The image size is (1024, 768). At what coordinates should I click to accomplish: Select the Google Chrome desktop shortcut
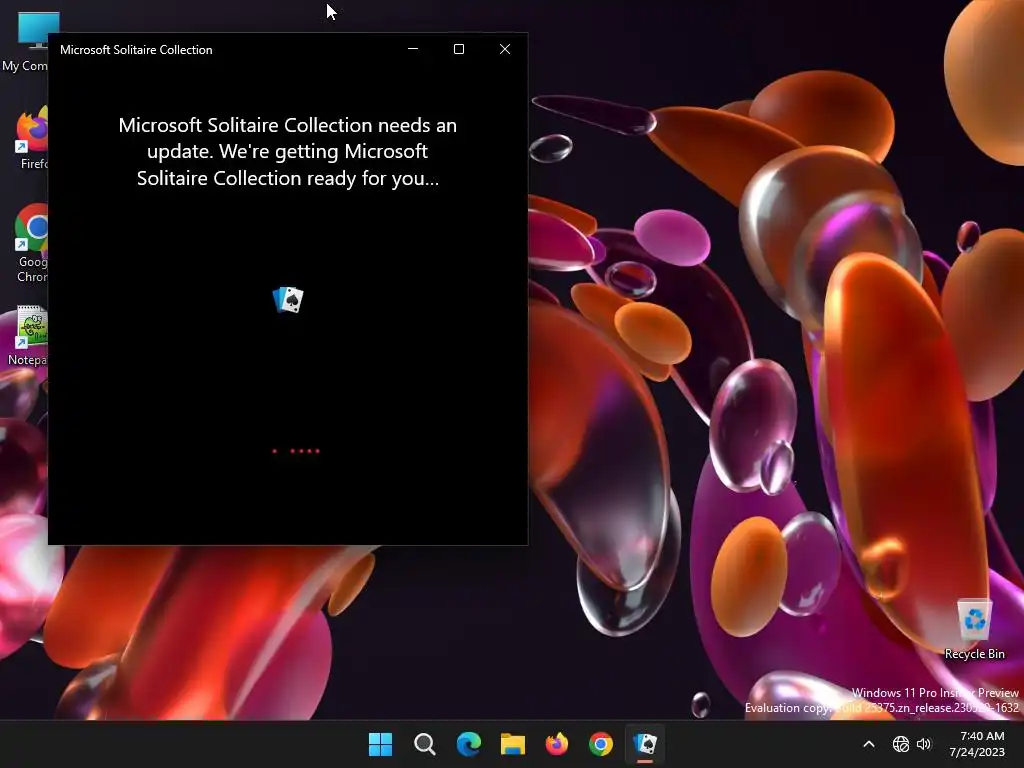point(31,243)
